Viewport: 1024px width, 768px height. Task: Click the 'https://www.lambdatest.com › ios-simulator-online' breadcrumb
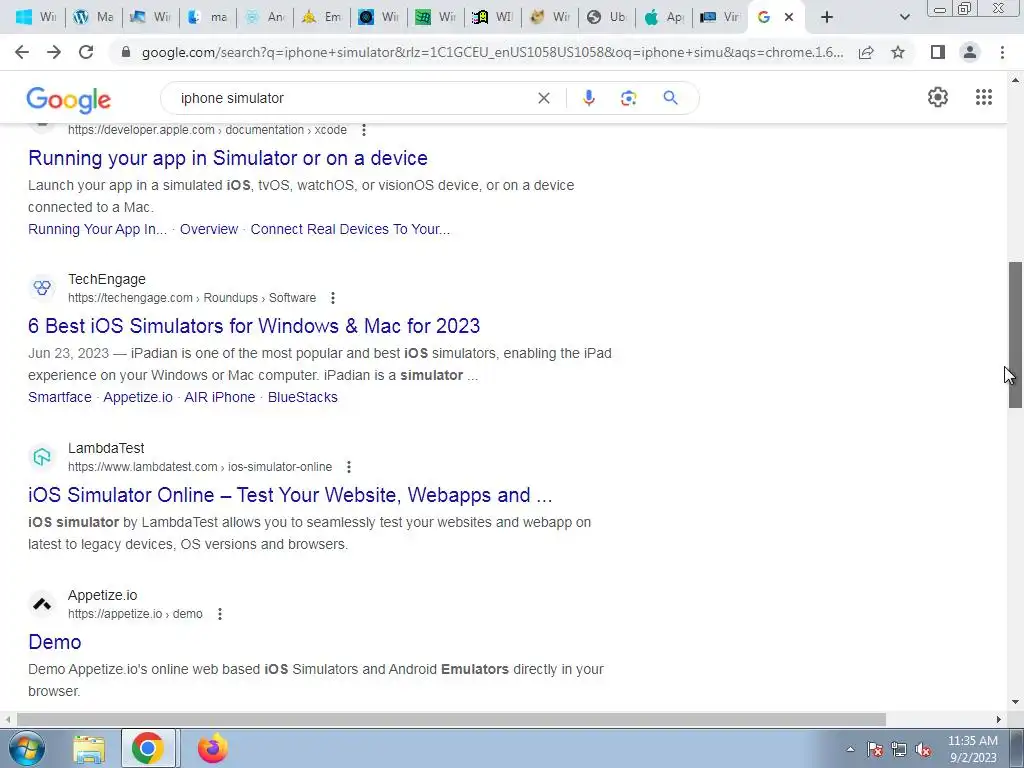point(200,467)
